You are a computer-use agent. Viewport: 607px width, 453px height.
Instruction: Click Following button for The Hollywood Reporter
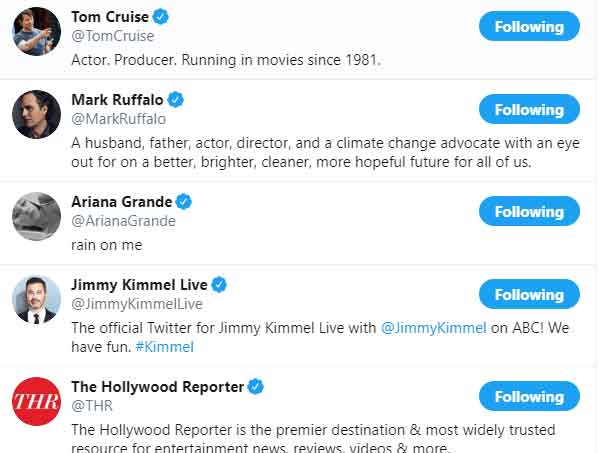529,396
